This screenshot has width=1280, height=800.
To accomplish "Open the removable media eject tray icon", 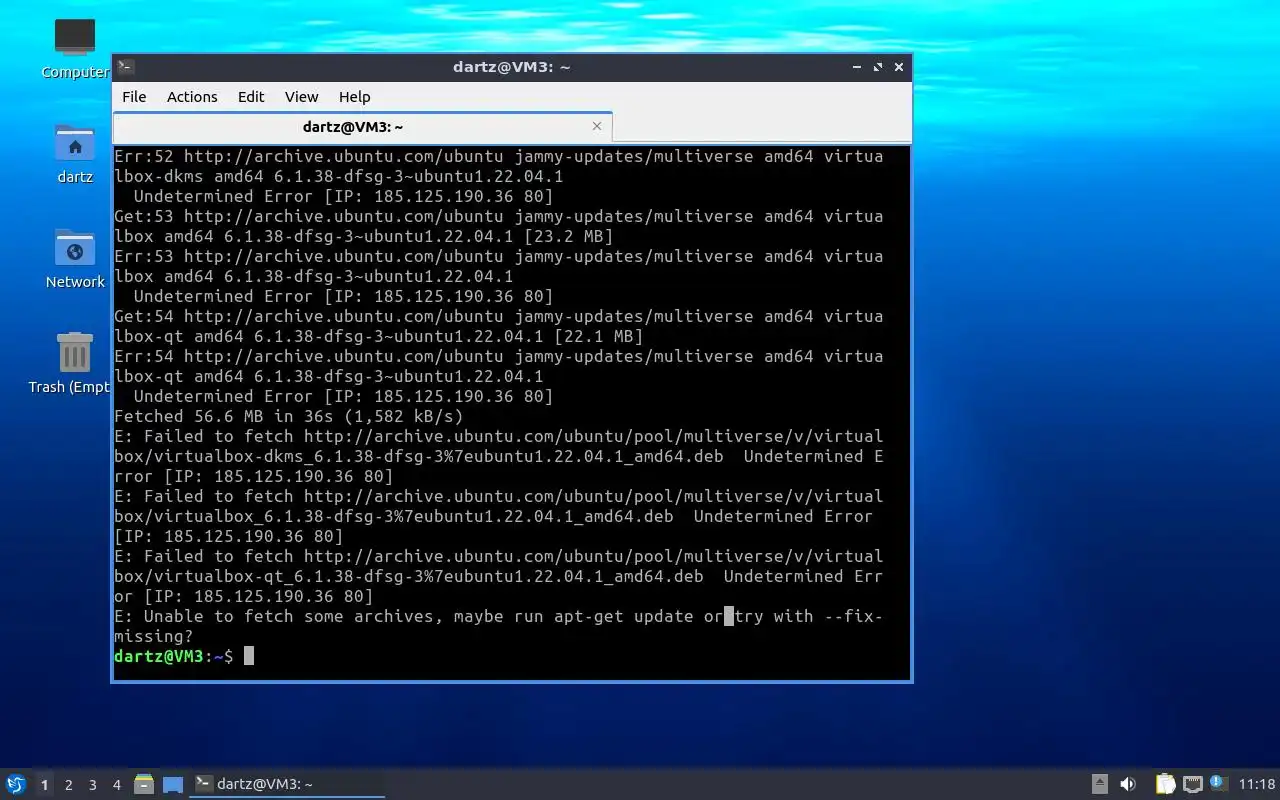I will click(x=1099, y=784).
